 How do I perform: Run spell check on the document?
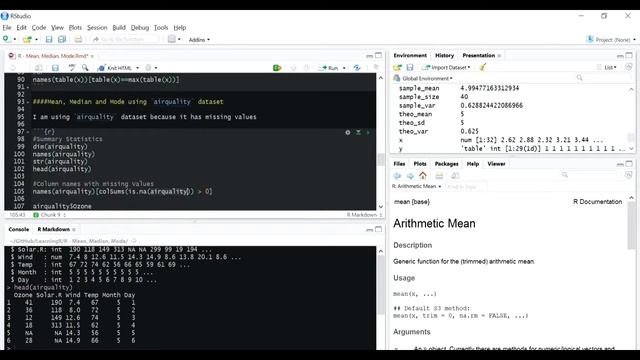pos(72,68)
